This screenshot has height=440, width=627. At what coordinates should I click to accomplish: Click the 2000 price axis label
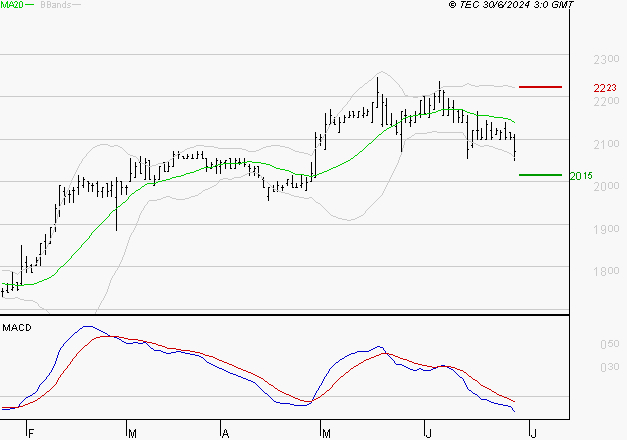click(x=606, y=186)
